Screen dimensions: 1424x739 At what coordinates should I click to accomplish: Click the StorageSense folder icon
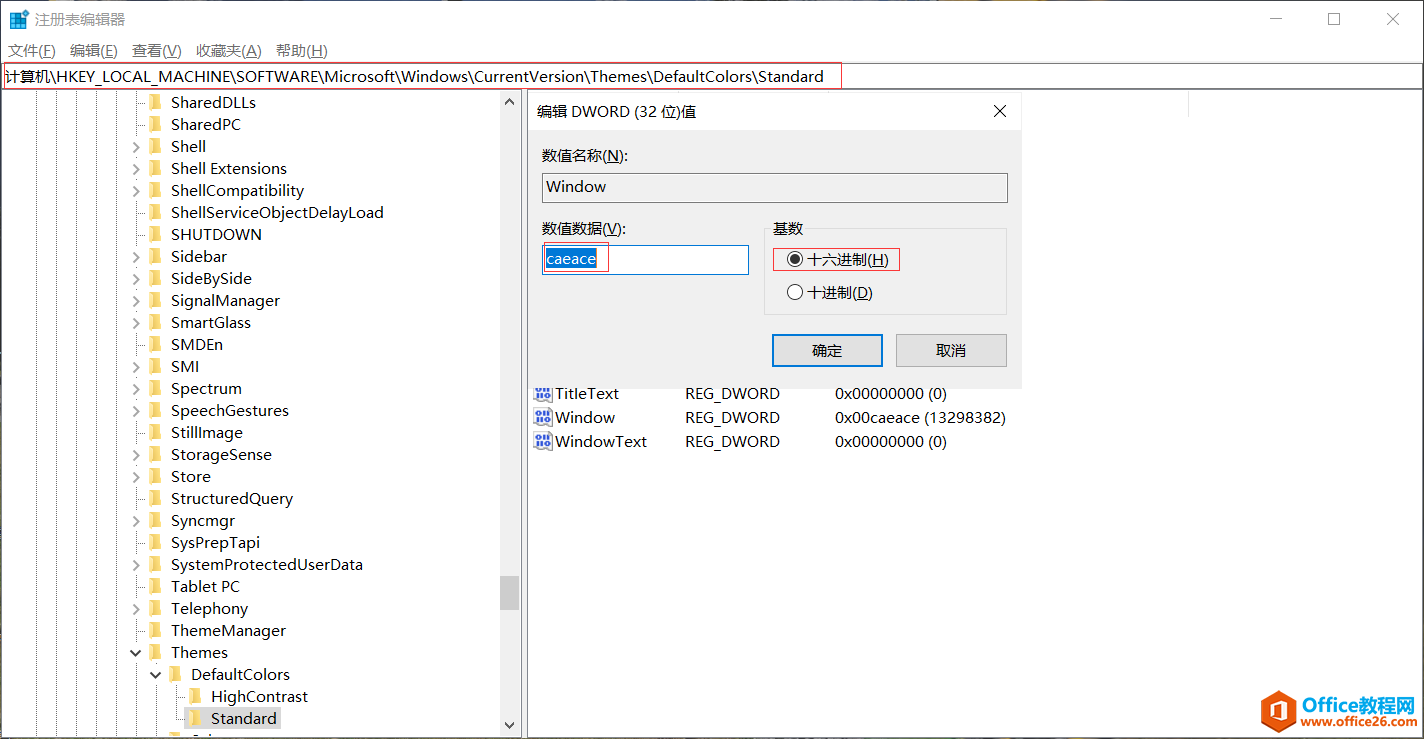(x=155, y=454)
